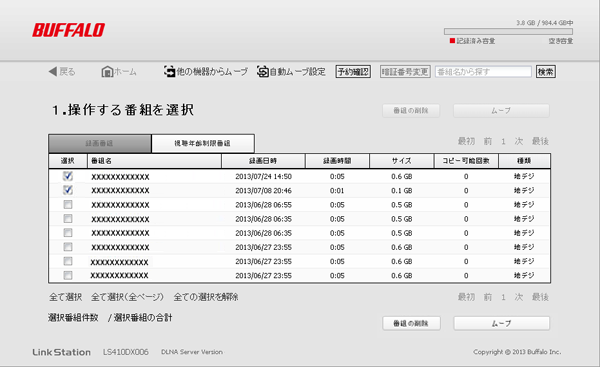Switch to the 視聴年齢制限番組 tab
The width and height of the screenshot is (600, 367).
(x=203, y=144)
